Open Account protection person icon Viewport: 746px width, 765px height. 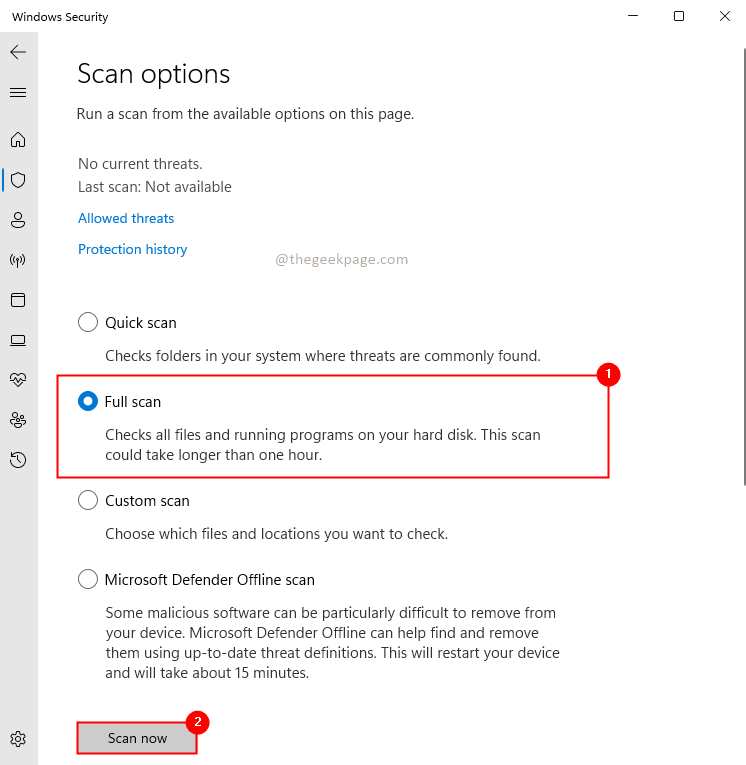click(x=18, y=220)
